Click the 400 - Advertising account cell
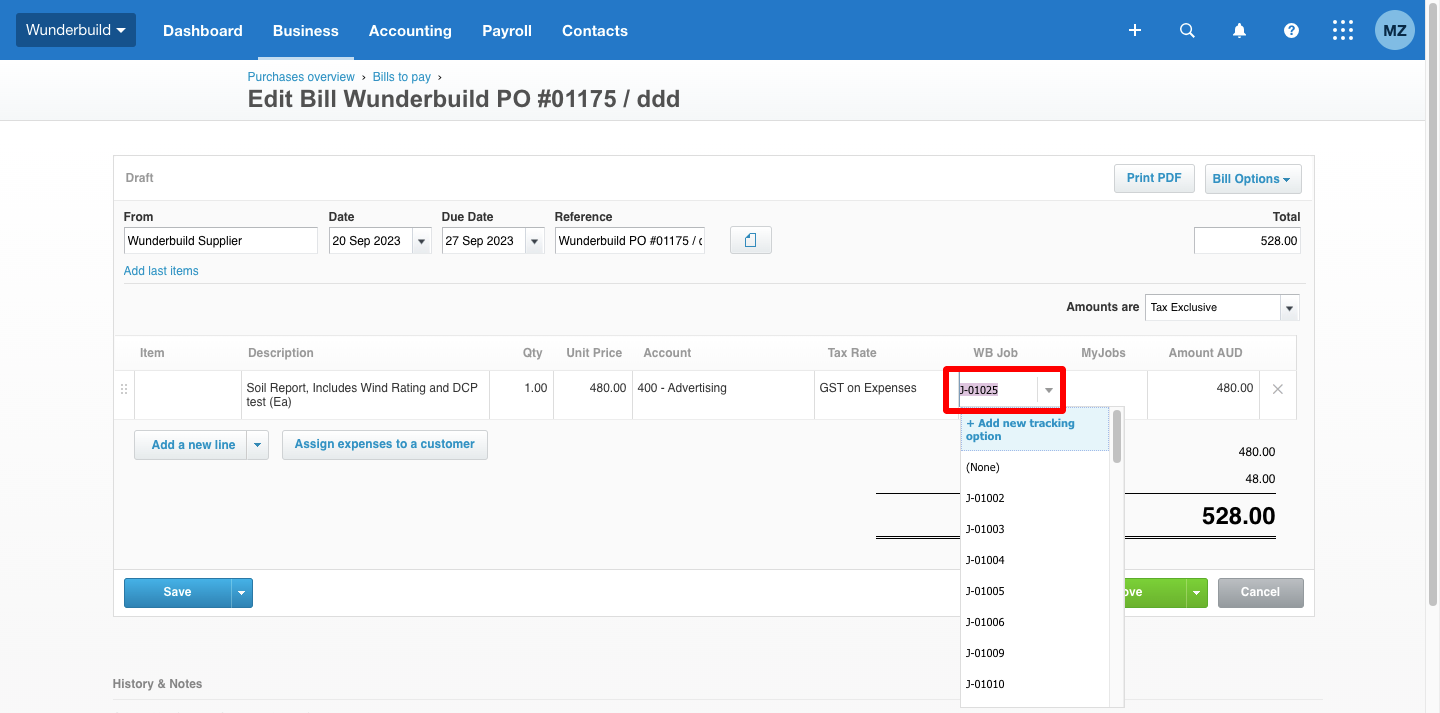The height and width of the screenshot is (713, 1440). [723, 395]
